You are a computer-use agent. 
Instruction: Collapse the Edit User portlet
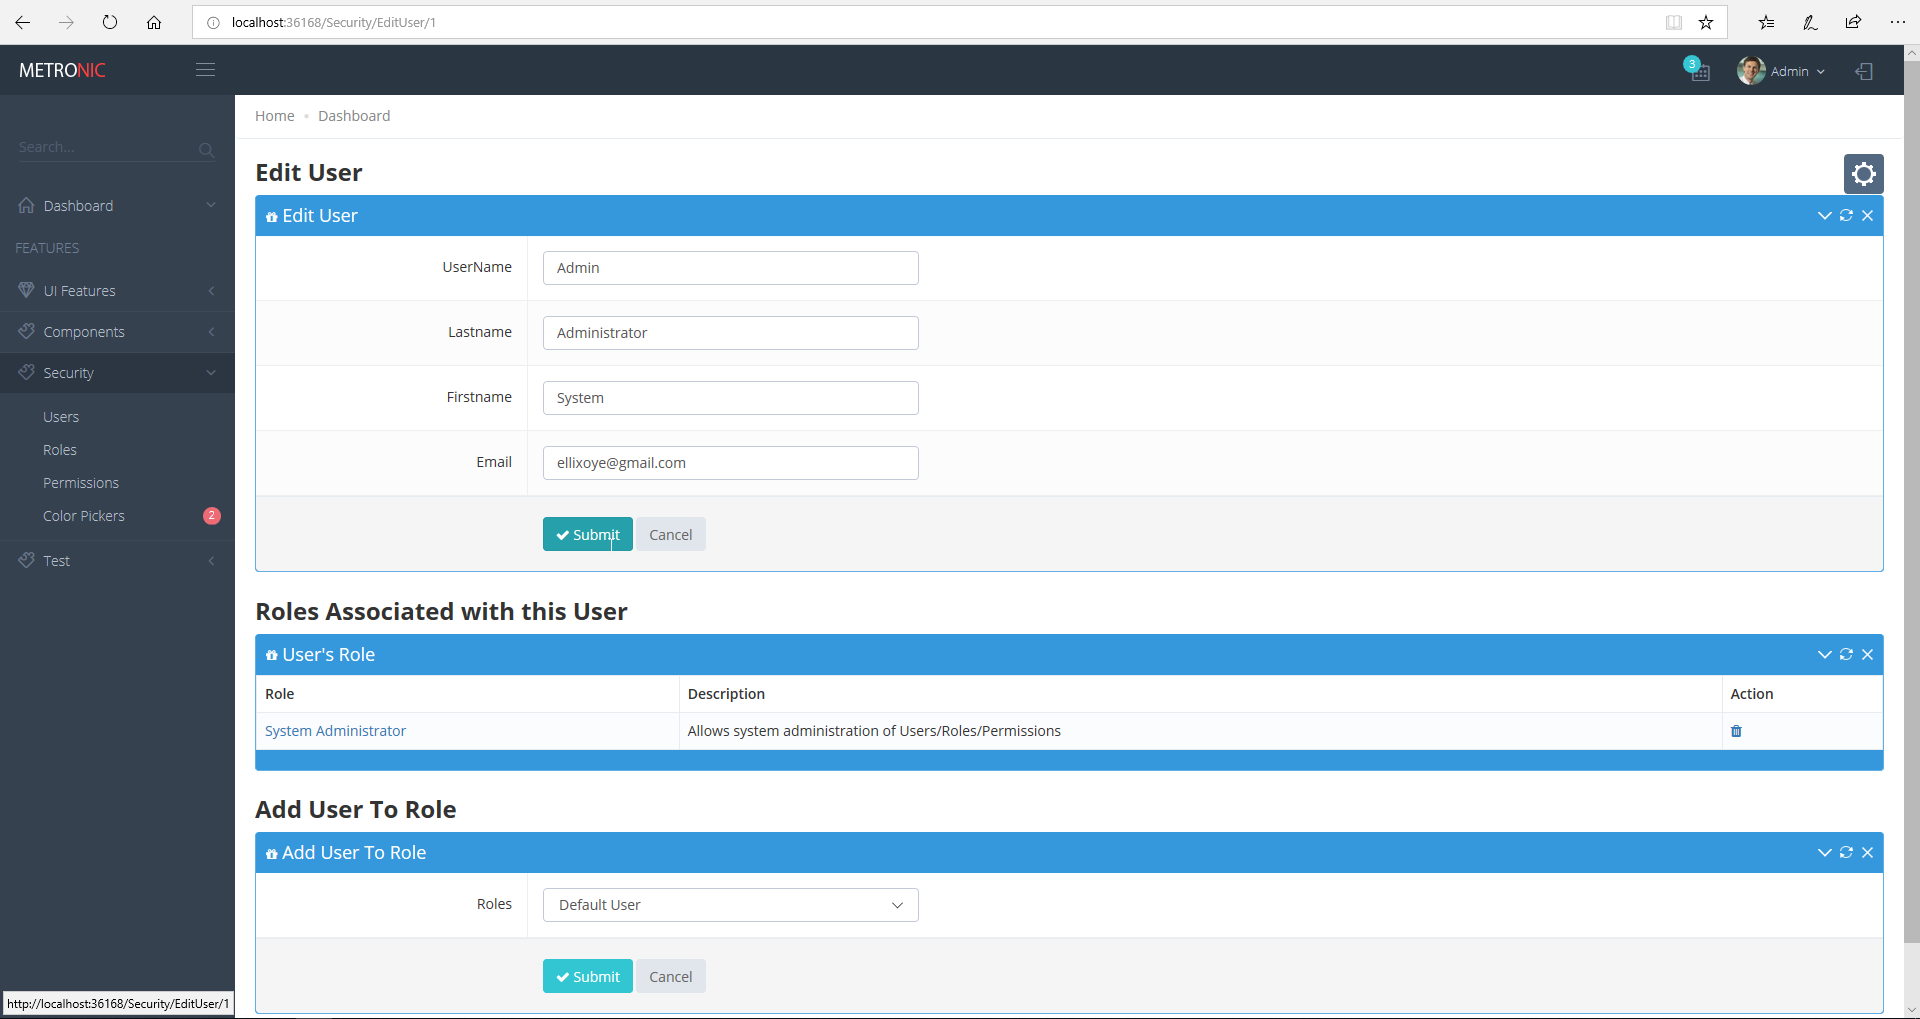[x=1824, y=215]
